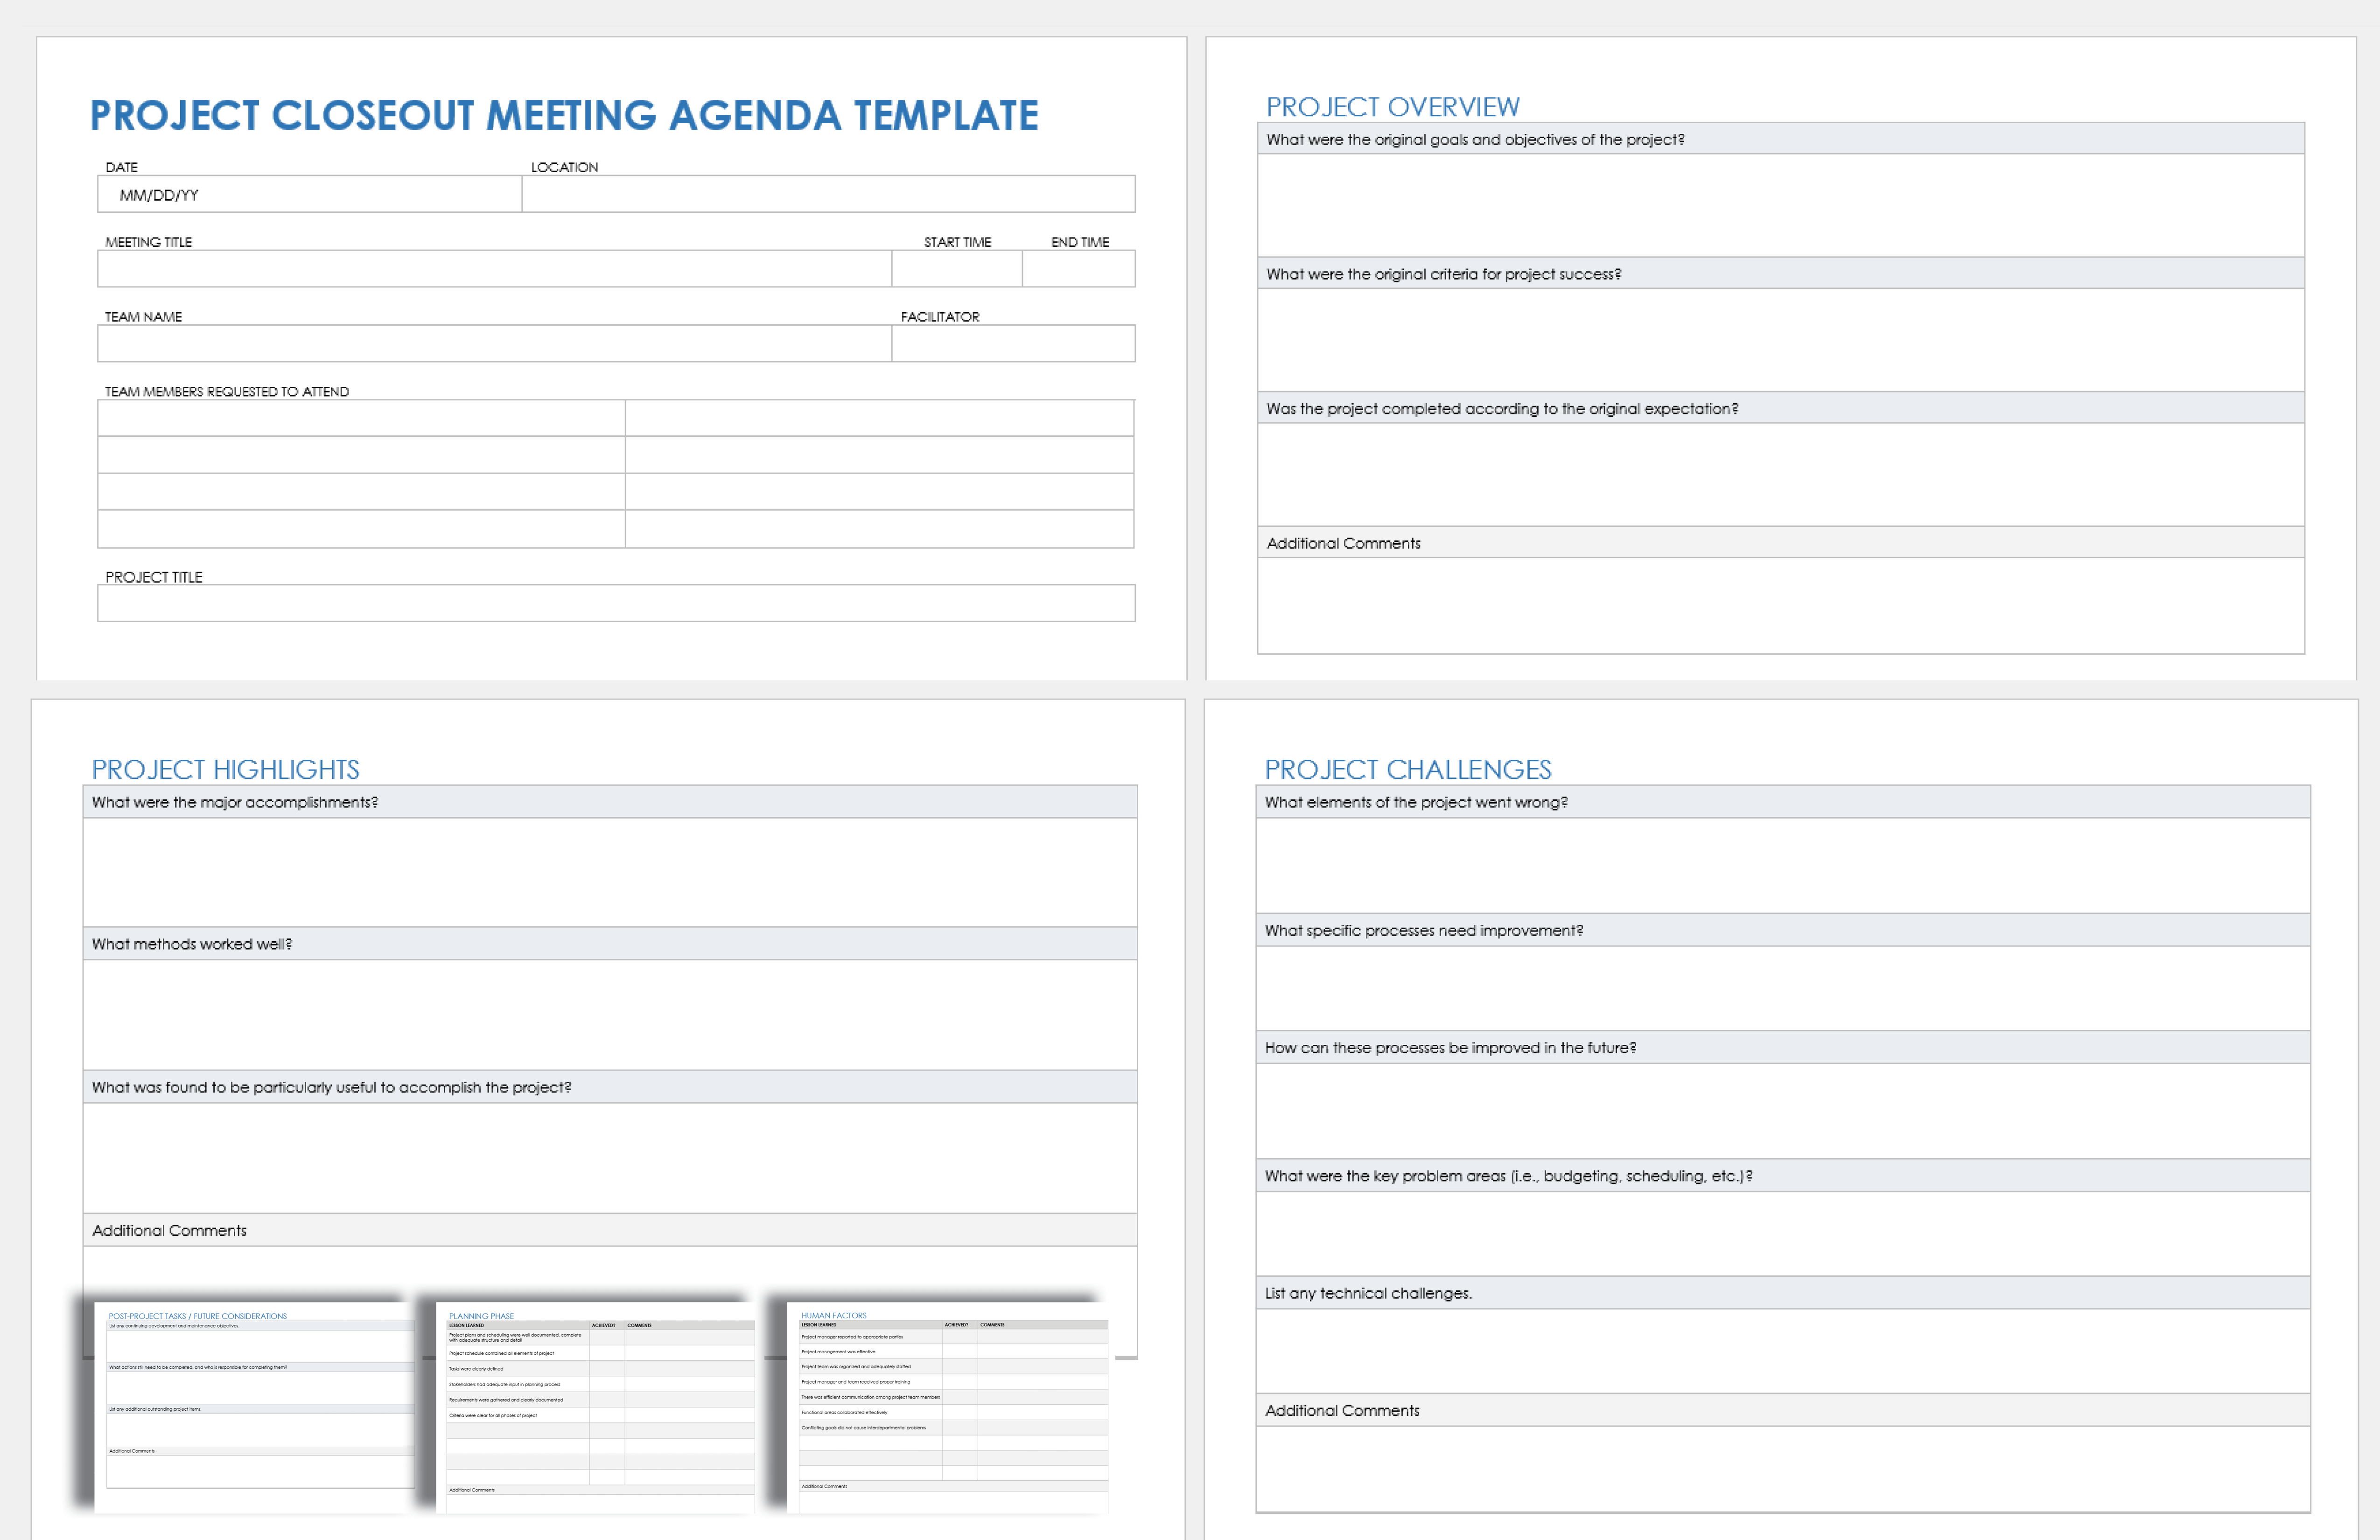Image resolution: width=2380 pixels, height=1540 pixels.
Task: Click Additional Comments row in Project Highlights
Action: [x=610, y=1230]
